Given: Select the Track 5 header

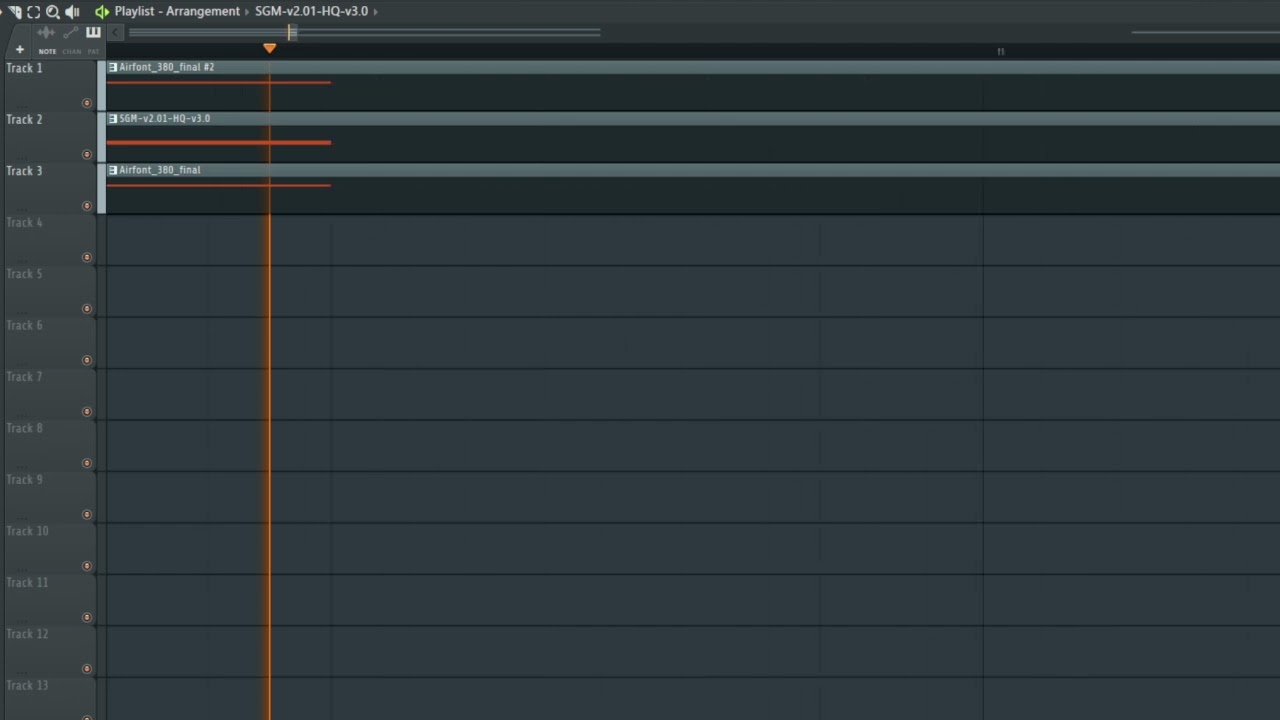Looking at the screenshot, I should tap(50, 291).
